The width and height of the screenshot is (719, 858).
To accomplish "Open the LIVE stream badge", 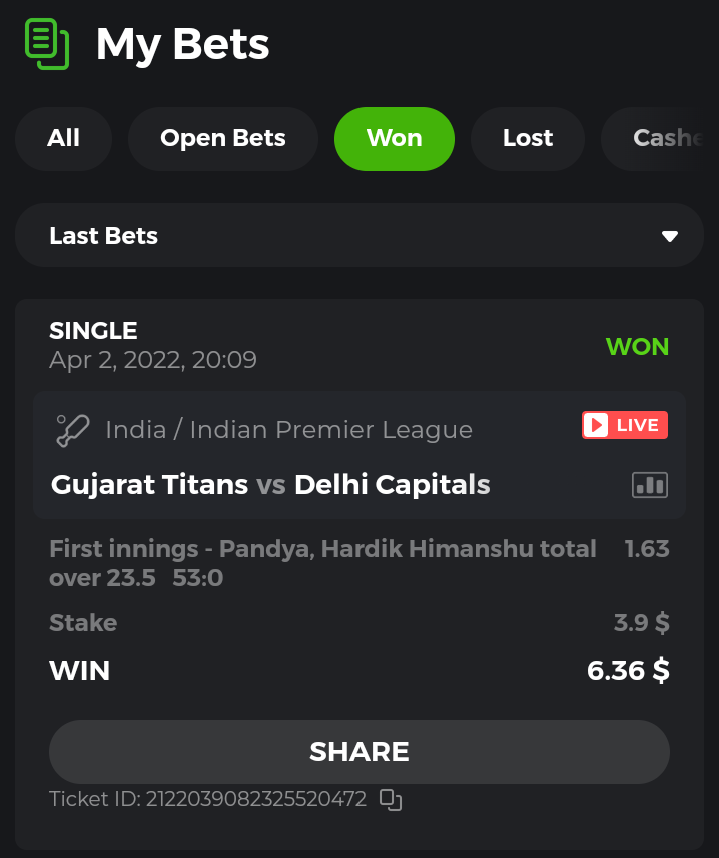I will coord(625,425).
